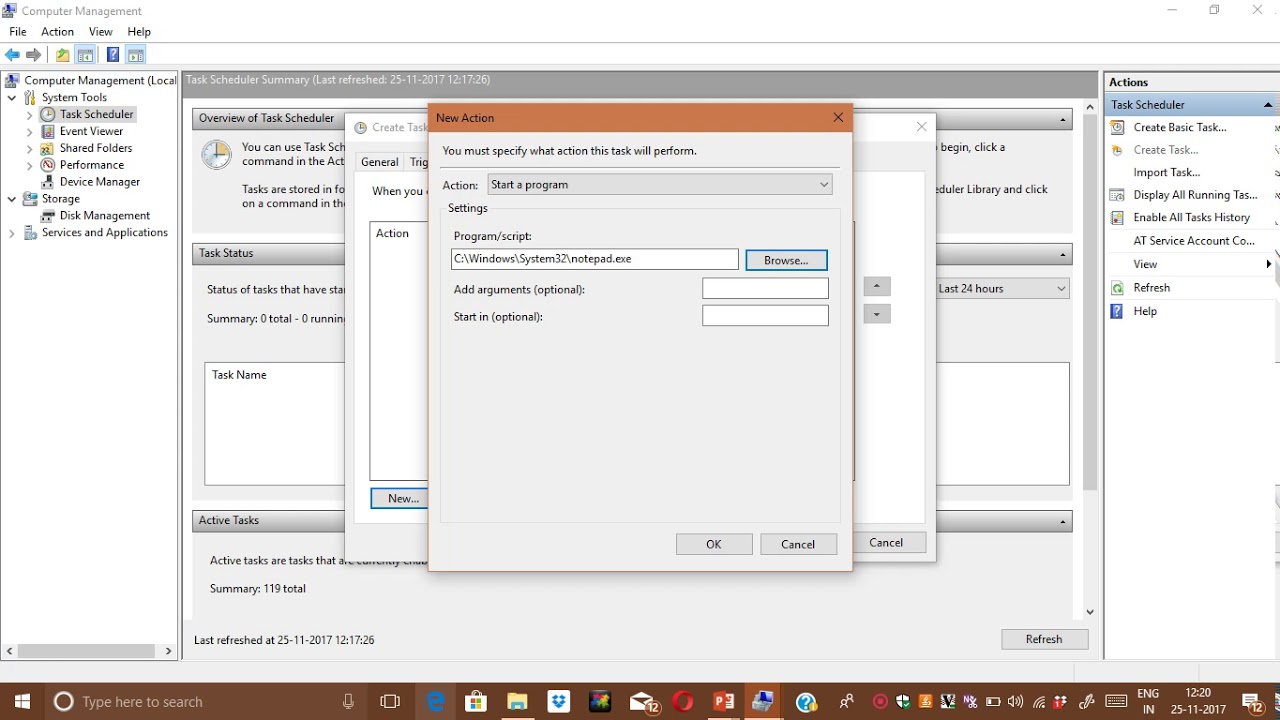Toggle Show/Hide Action Pane toolbar icon

[x=136, y=55]
